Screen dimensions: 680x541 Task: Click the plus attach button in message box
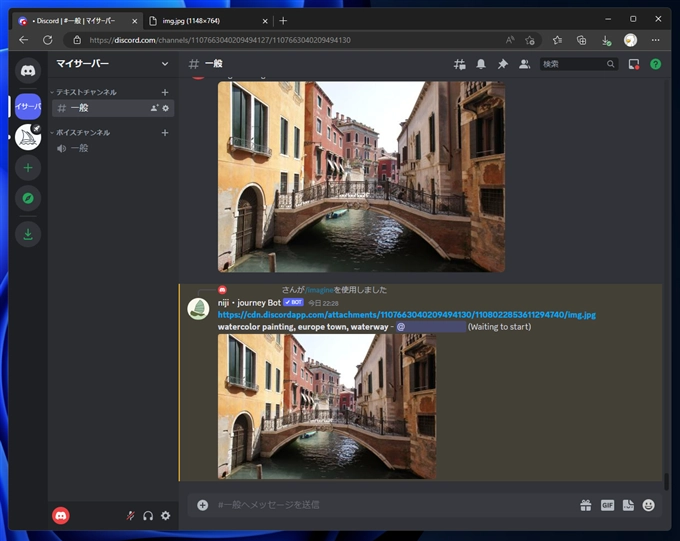pyautogui.click(x=203, y=505)
